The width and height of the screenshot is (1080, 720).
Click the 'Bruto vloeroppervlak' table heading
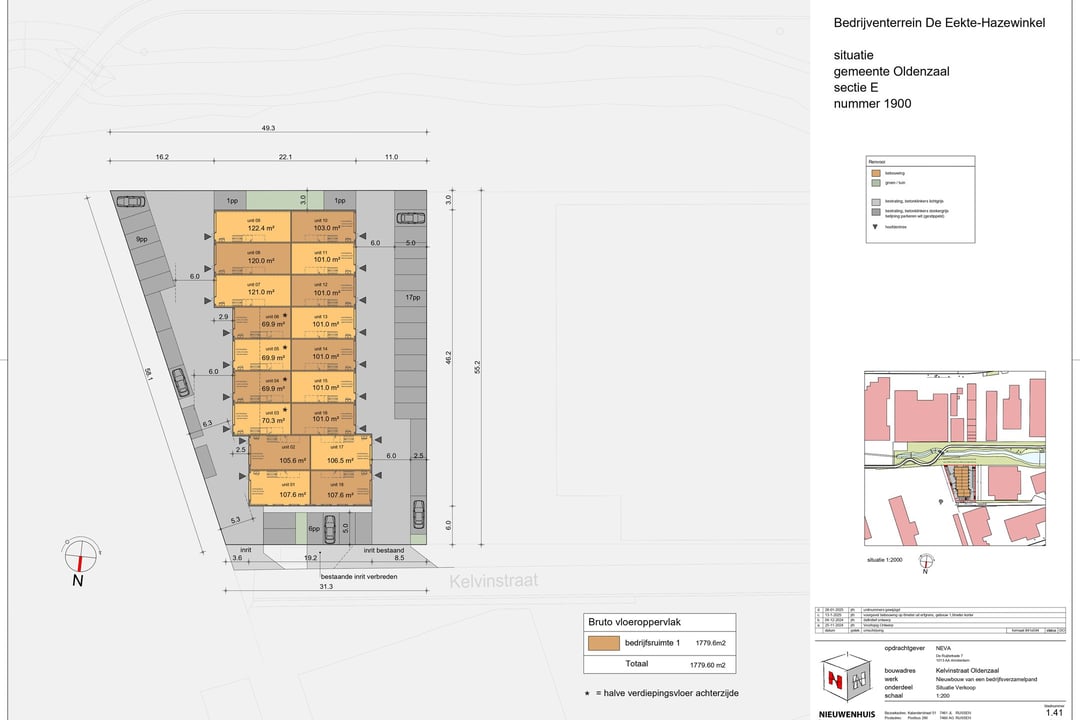[634, 622]
